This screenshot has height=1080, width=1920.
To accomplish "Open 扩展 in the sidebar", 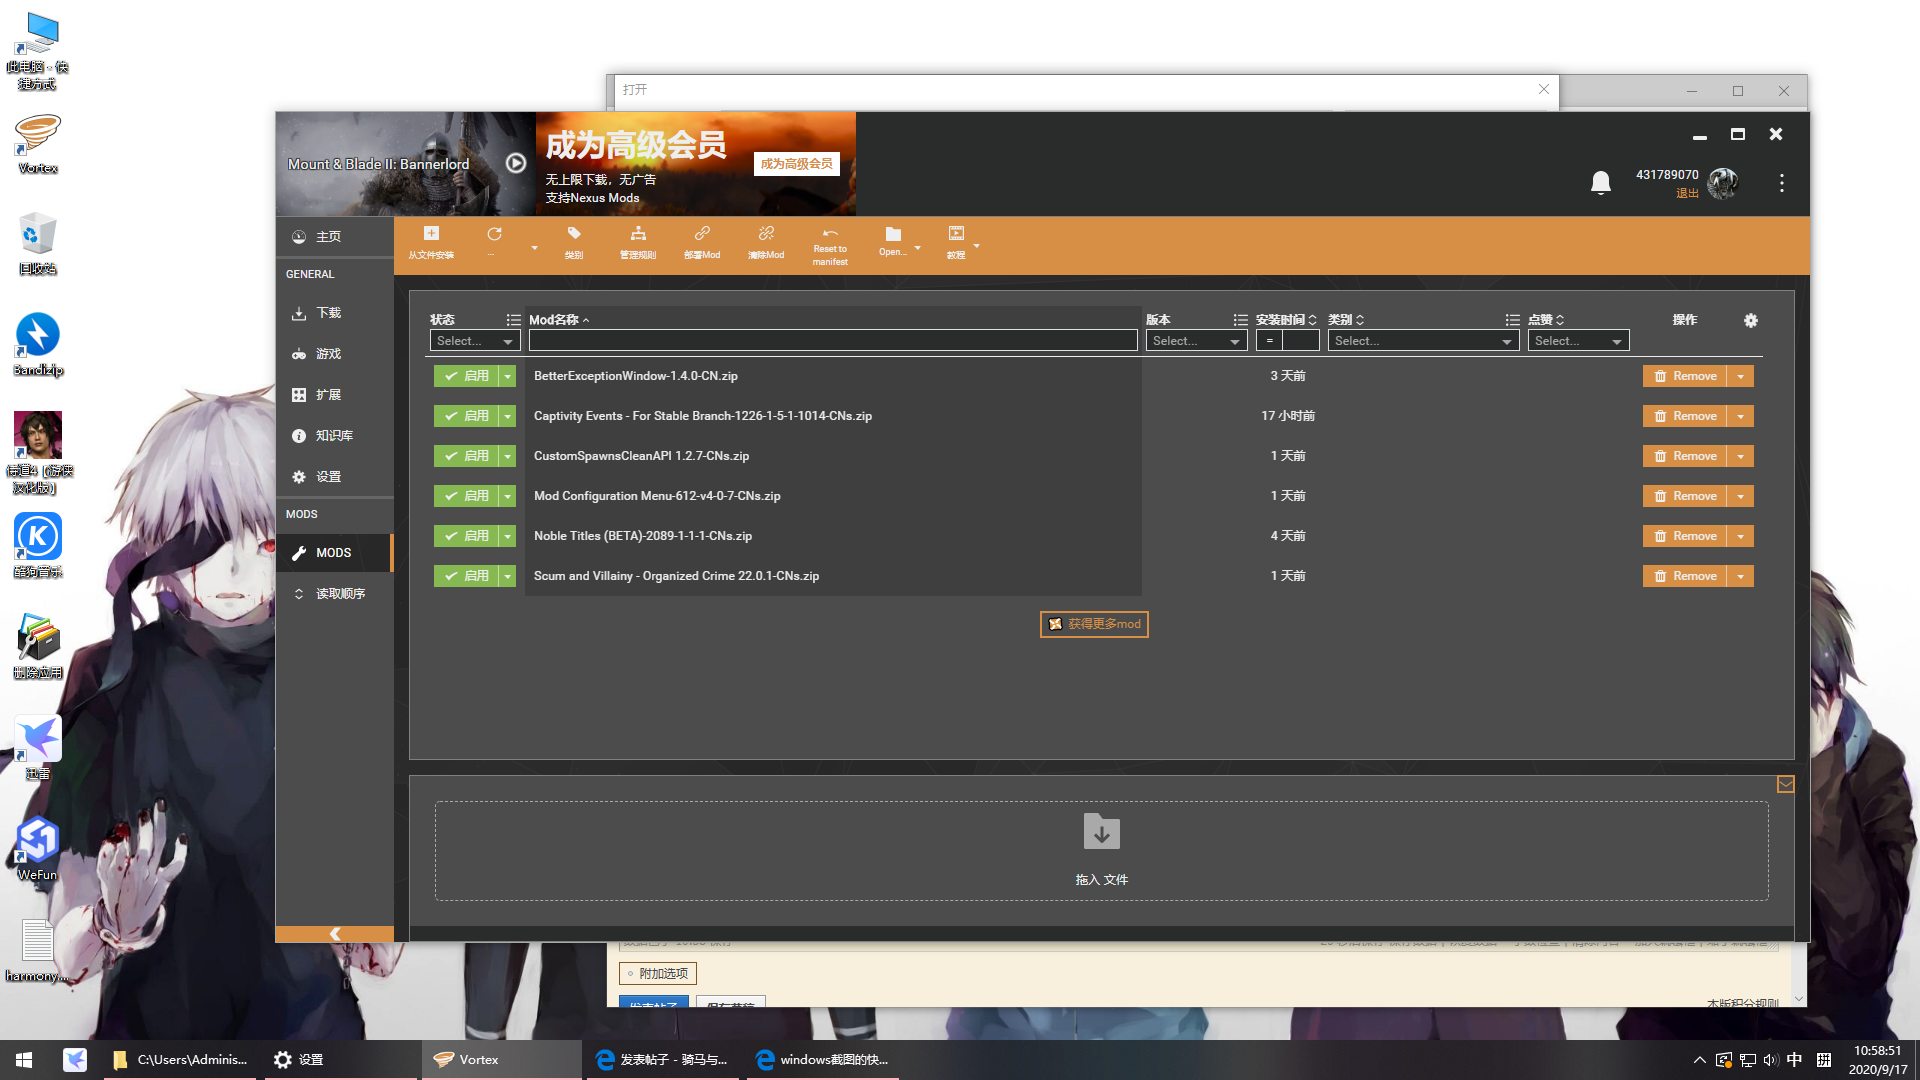I will tap(335, 395).
